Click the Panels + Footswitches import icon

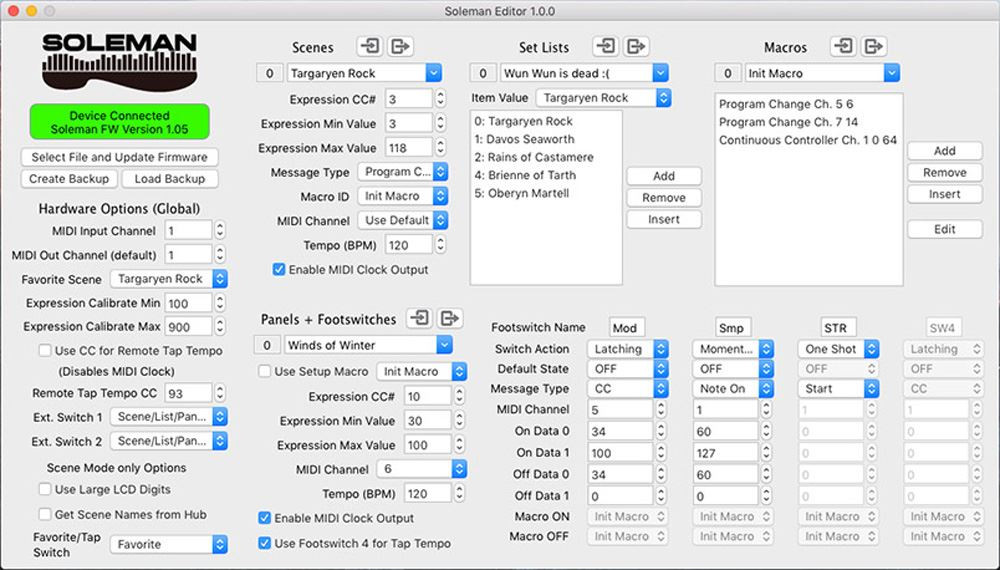pos(421,318)
